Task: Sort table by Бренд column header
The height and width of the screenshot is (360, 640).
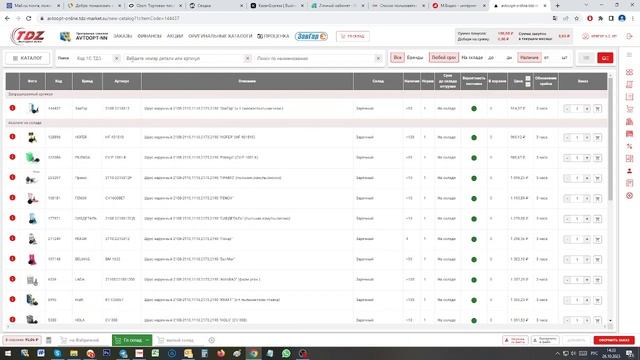Action: pyautogui.click(x=87, y=81)
